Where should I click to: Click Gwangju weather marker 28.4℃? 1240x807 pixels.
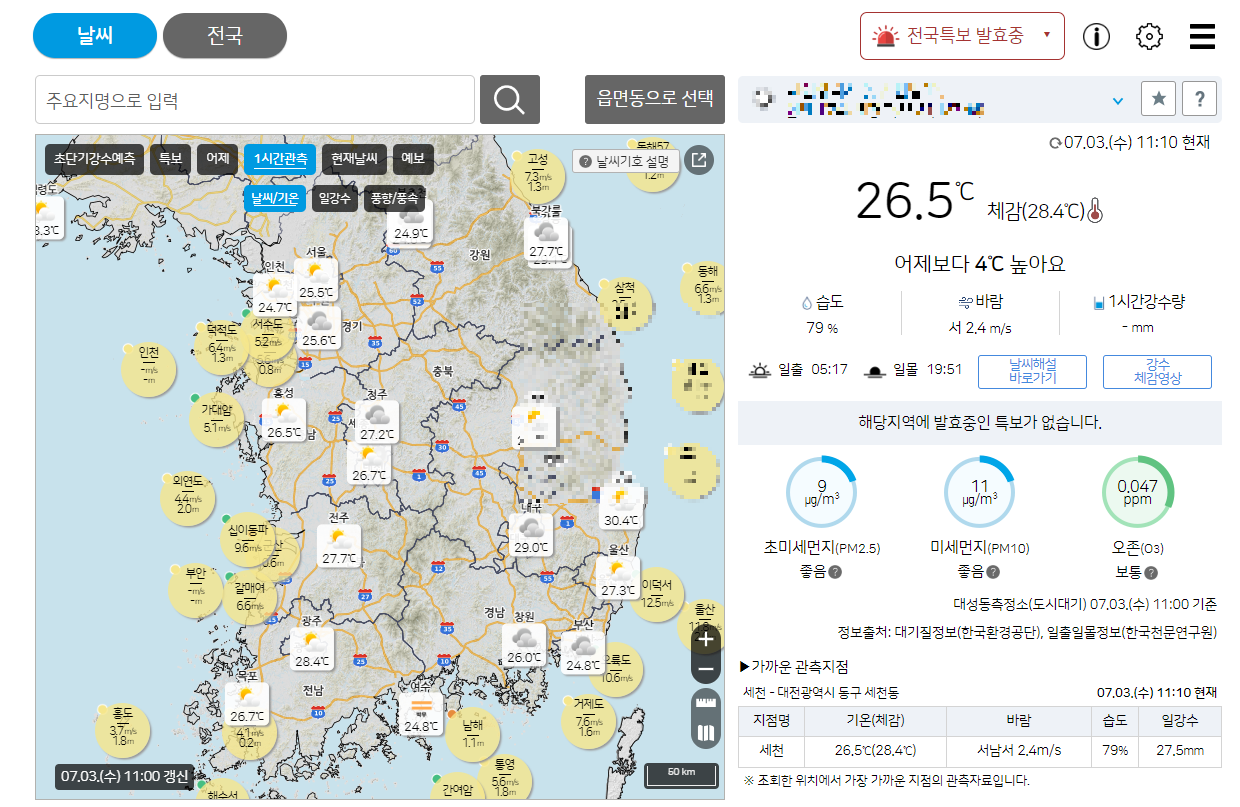pos(312,649)
